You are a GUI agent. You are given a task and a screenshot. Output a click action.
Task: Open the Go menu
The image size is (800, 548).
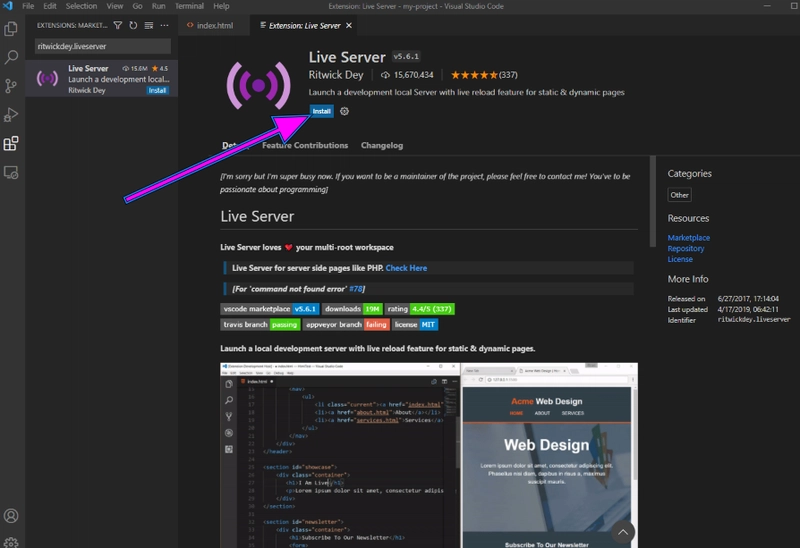tap(137, 6)
